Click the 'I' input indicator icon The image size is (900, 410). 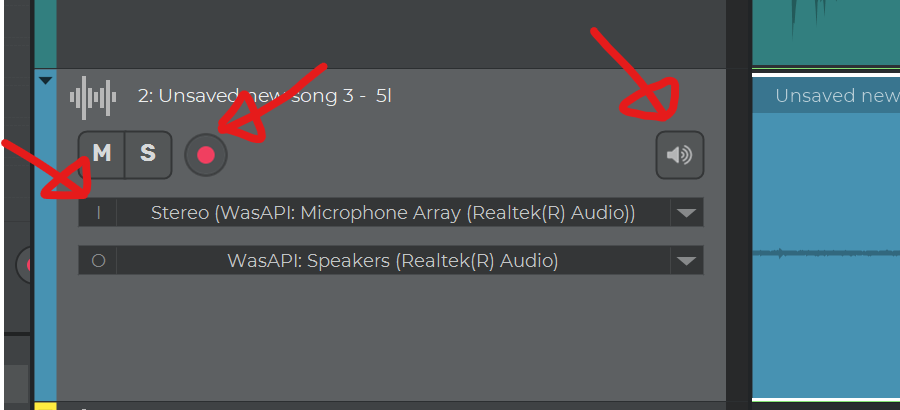click(98, 213)
